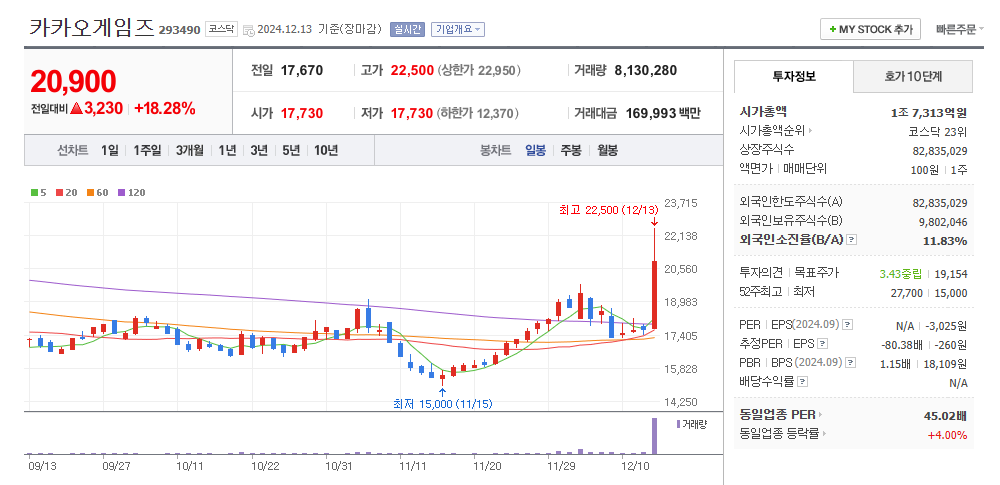This screenshot has width=1000, height=485.
Task: Click the 투자의견 link label
Action: point(761,274)
